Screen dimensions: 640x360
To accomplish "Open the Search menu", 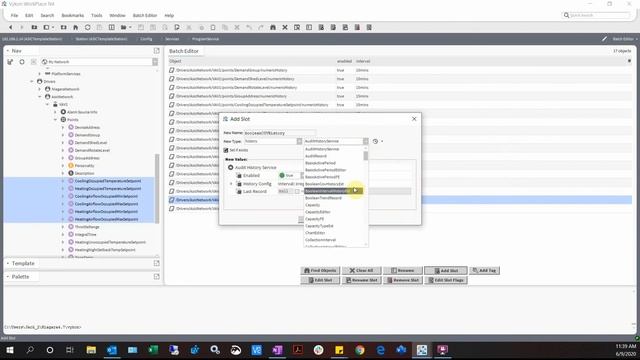I will [x=47, y=15].
